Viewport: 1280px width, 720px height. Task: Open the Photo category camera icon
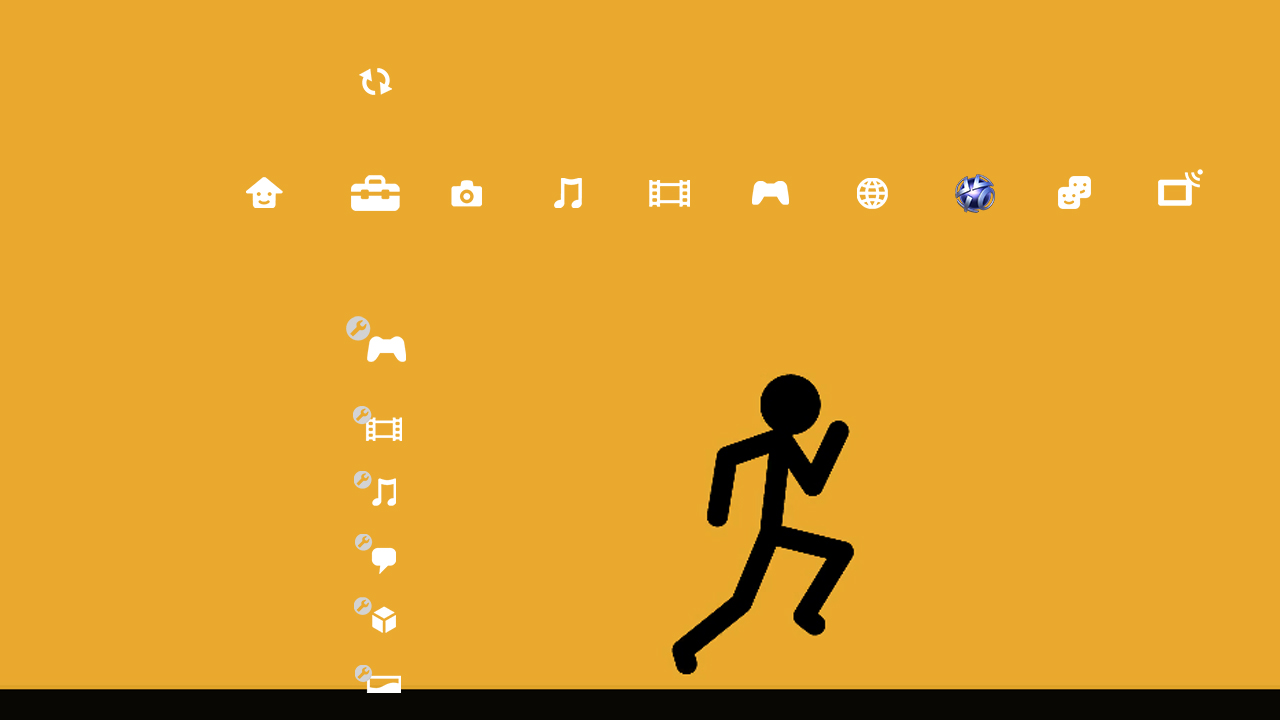click(x=467, y=193)
